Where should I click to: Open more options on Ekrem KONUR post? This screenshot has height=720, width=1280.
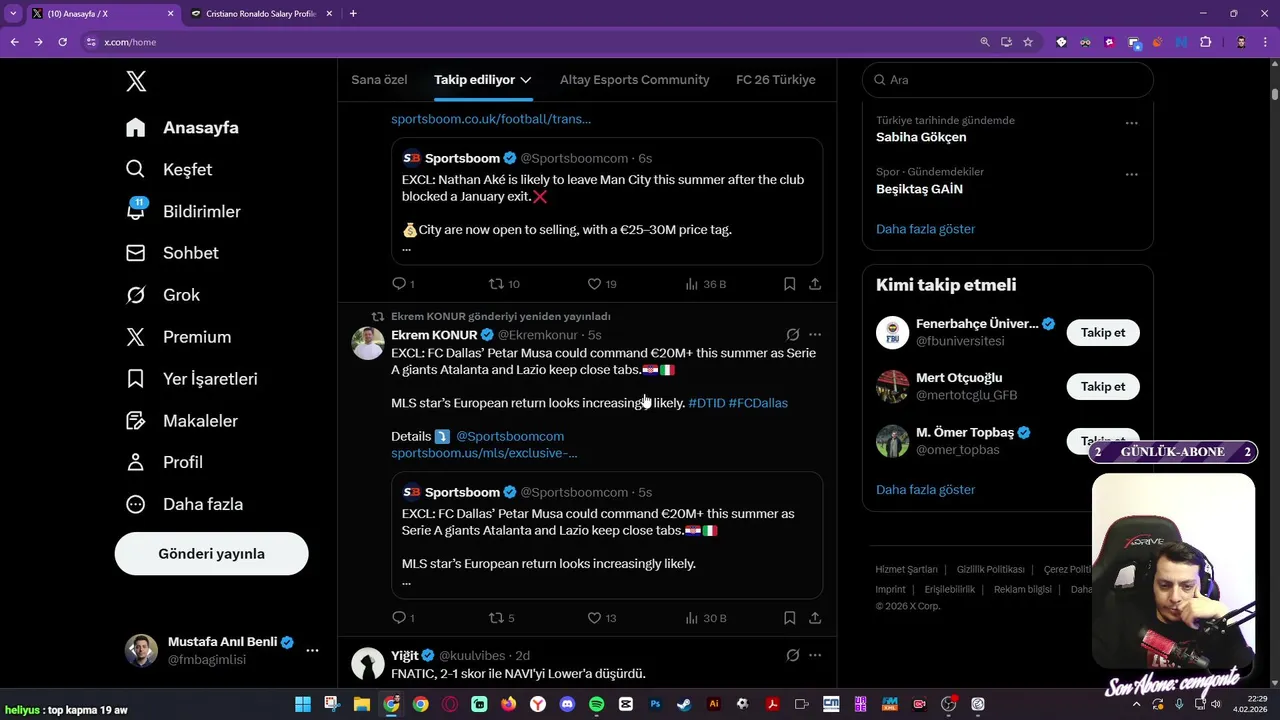pos(815,335)
